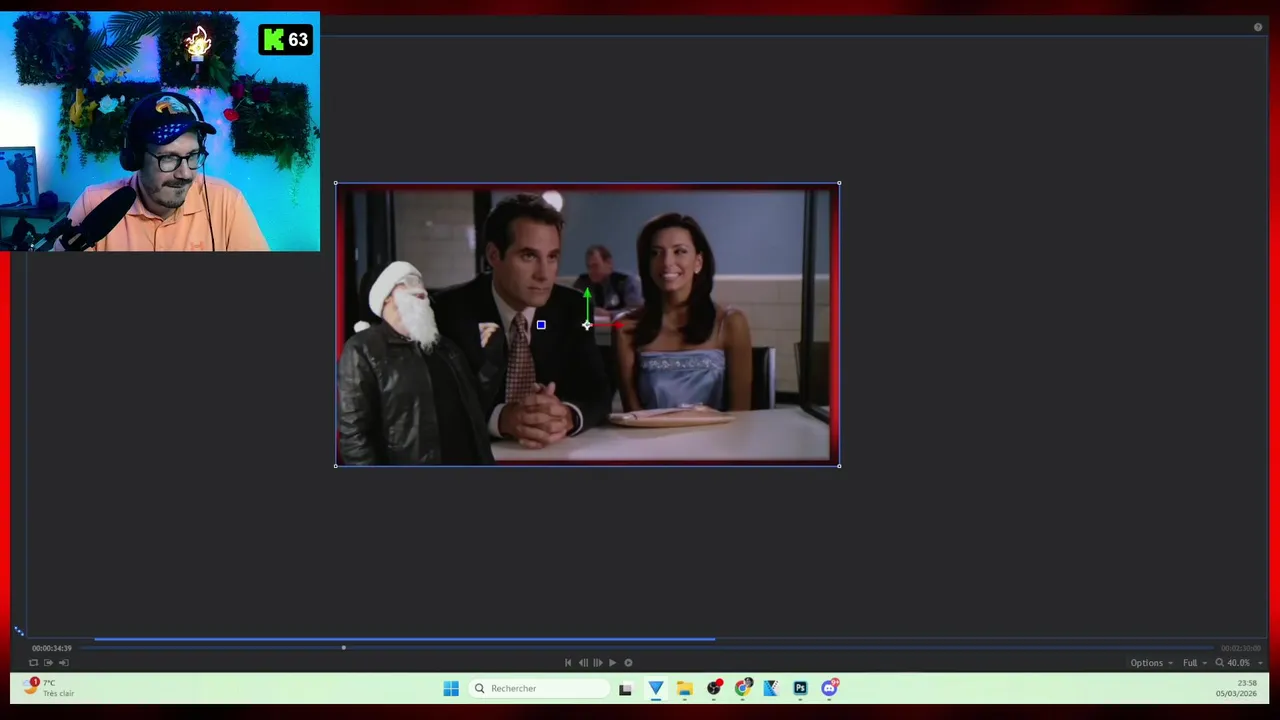
Task: Click the current timecode 00:00:34:39
Action: click(x=52, y=648)
